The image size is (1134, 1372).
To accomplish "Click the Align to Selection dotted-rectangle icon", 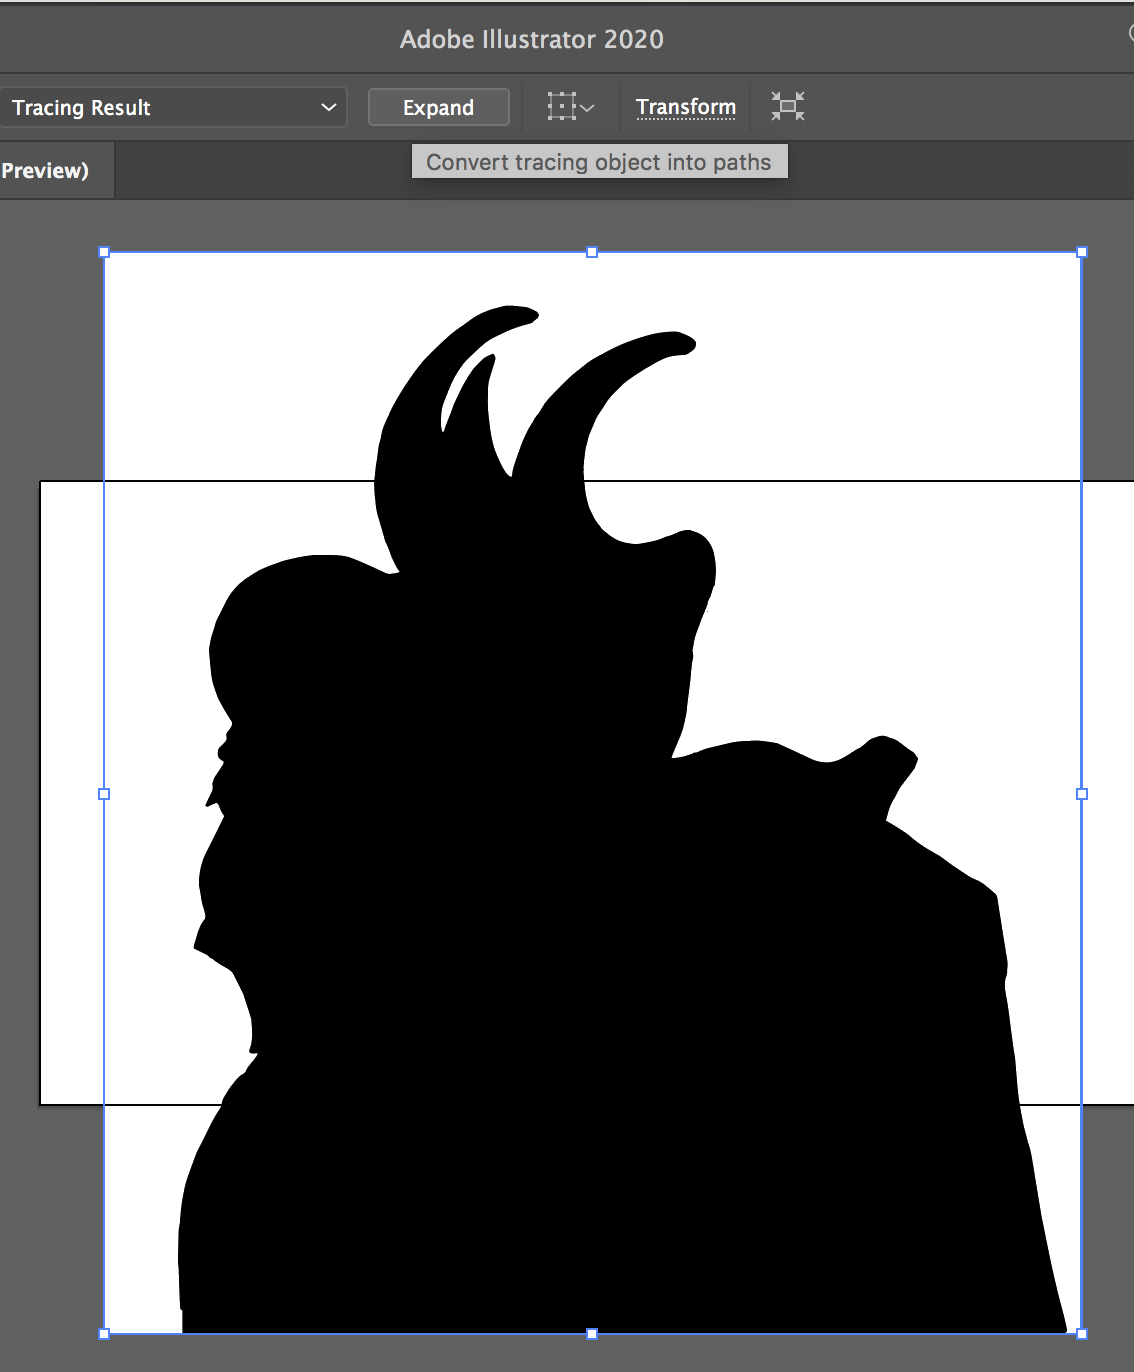I will tap(561, 106).
